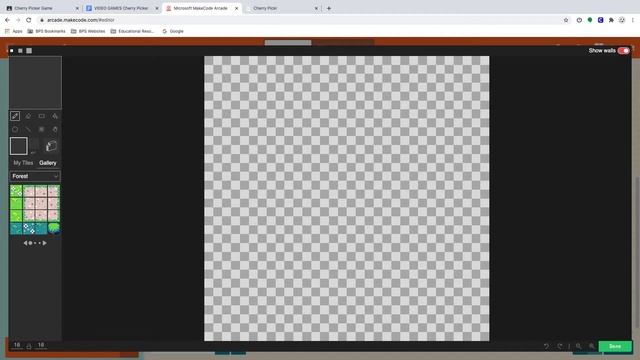The width and height of the screenshot is (640, 360).
Task: Go to previous gallery page
Action: pyautogui.click(x=25, y=243)
